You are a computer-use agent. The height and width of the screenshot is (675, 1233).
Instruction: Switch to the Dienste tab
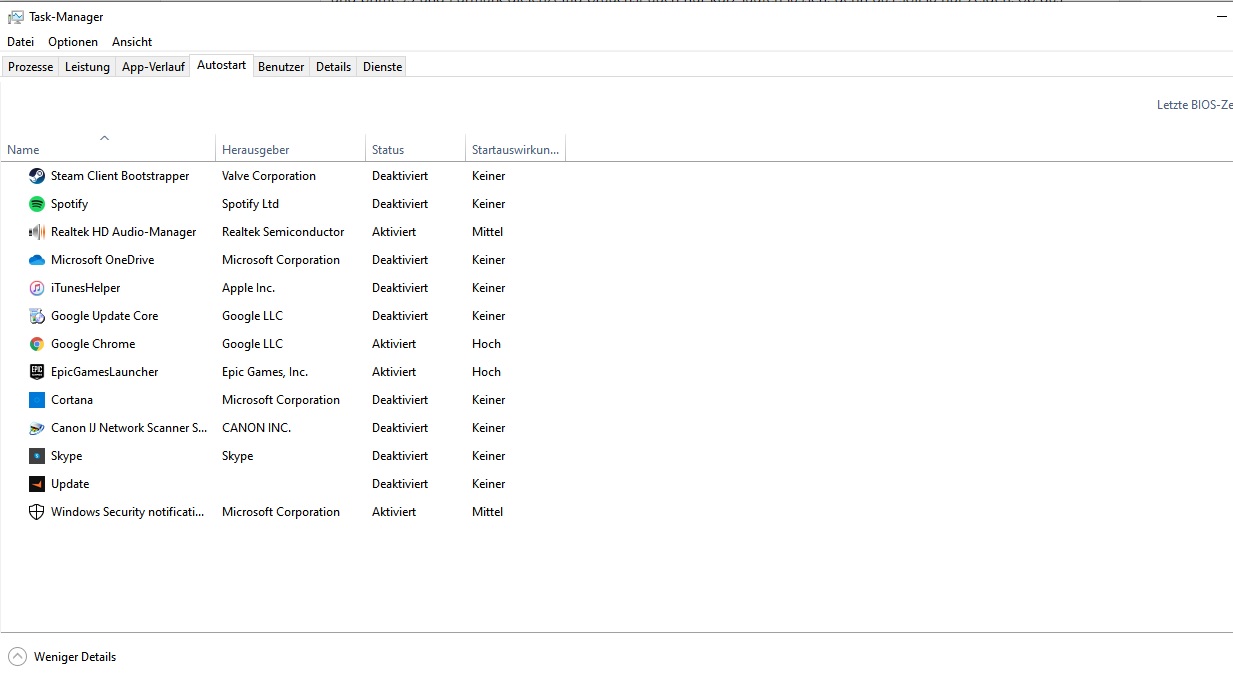[383, 67]
